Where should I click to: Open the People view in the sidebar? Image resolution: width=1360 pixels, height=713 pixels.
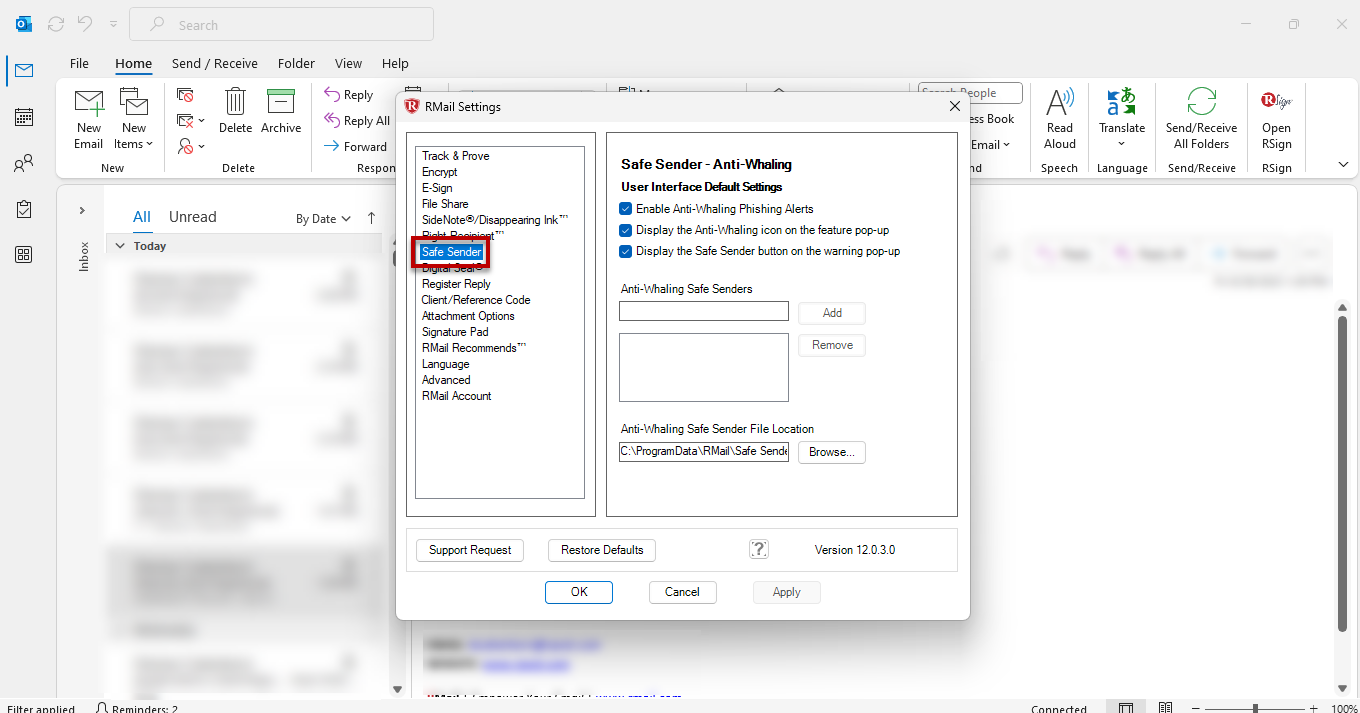[x=23, y=163]
